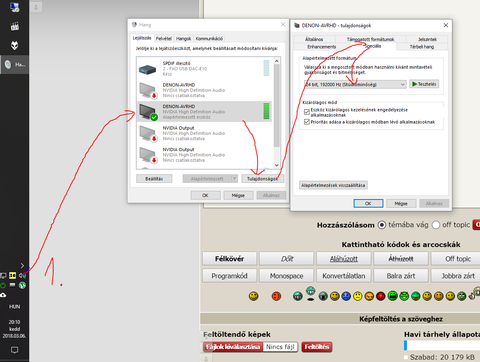Click Fájlok kiválasztása file chooser button
Screen dimensions: 480x362
233,347
